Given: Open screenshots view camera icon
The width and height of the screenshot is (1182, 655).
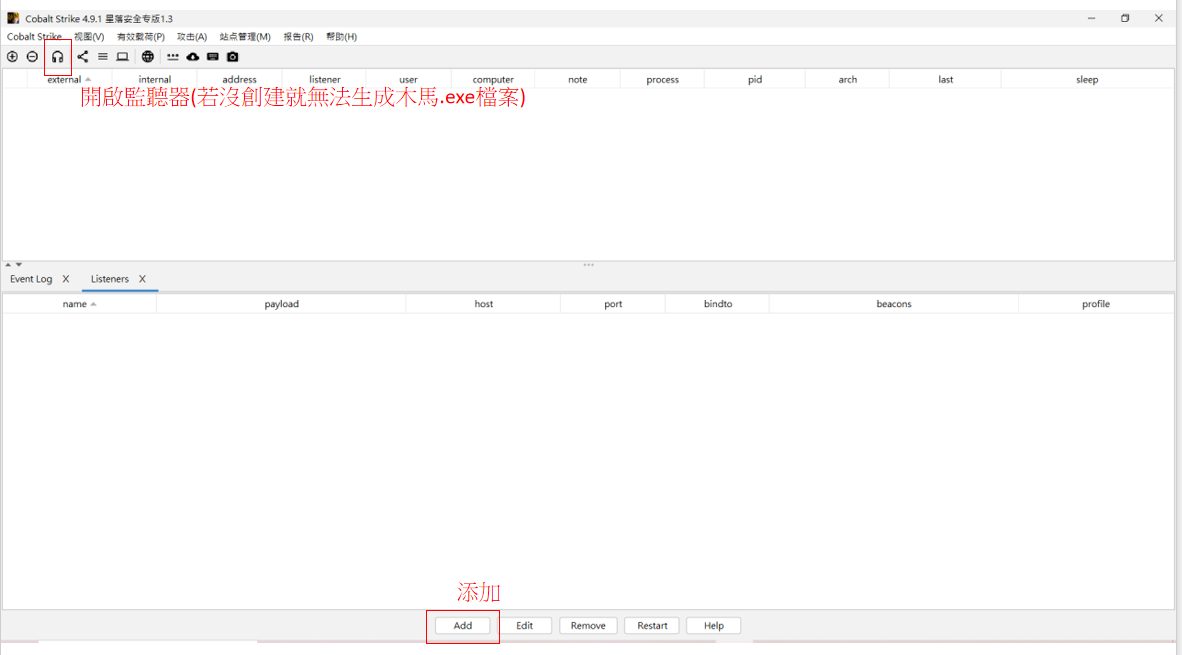Looking at the screenshot, I should (233, 57).
